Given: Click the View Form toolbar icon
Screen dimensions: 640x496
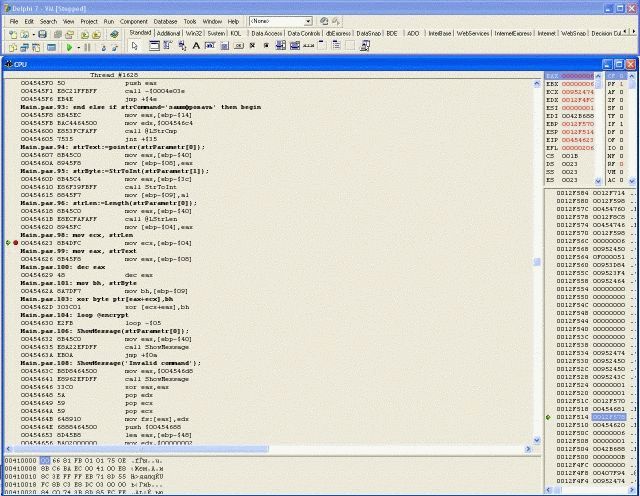Looking at the screenshot, I should pos(24,48).
